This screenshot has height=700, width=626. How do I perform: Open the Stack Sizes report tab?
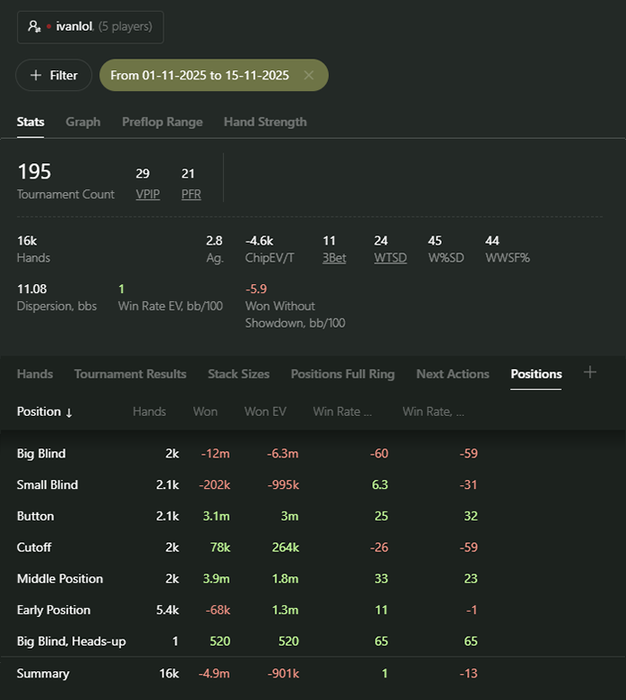coord(238,374)
